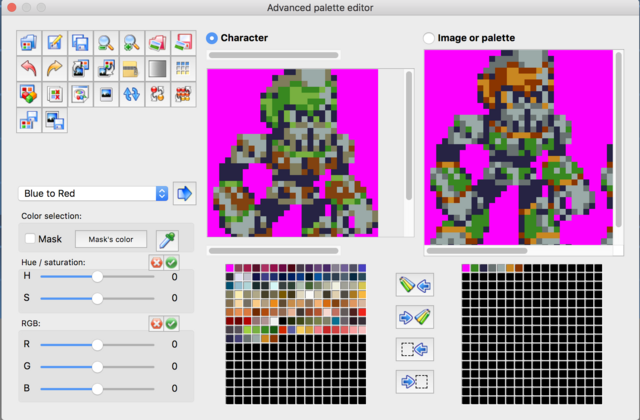The width and height of the screenshot is (640, 420).
Task: Click the right arrow with dashed selection button
Action: (x=415, y=382)
